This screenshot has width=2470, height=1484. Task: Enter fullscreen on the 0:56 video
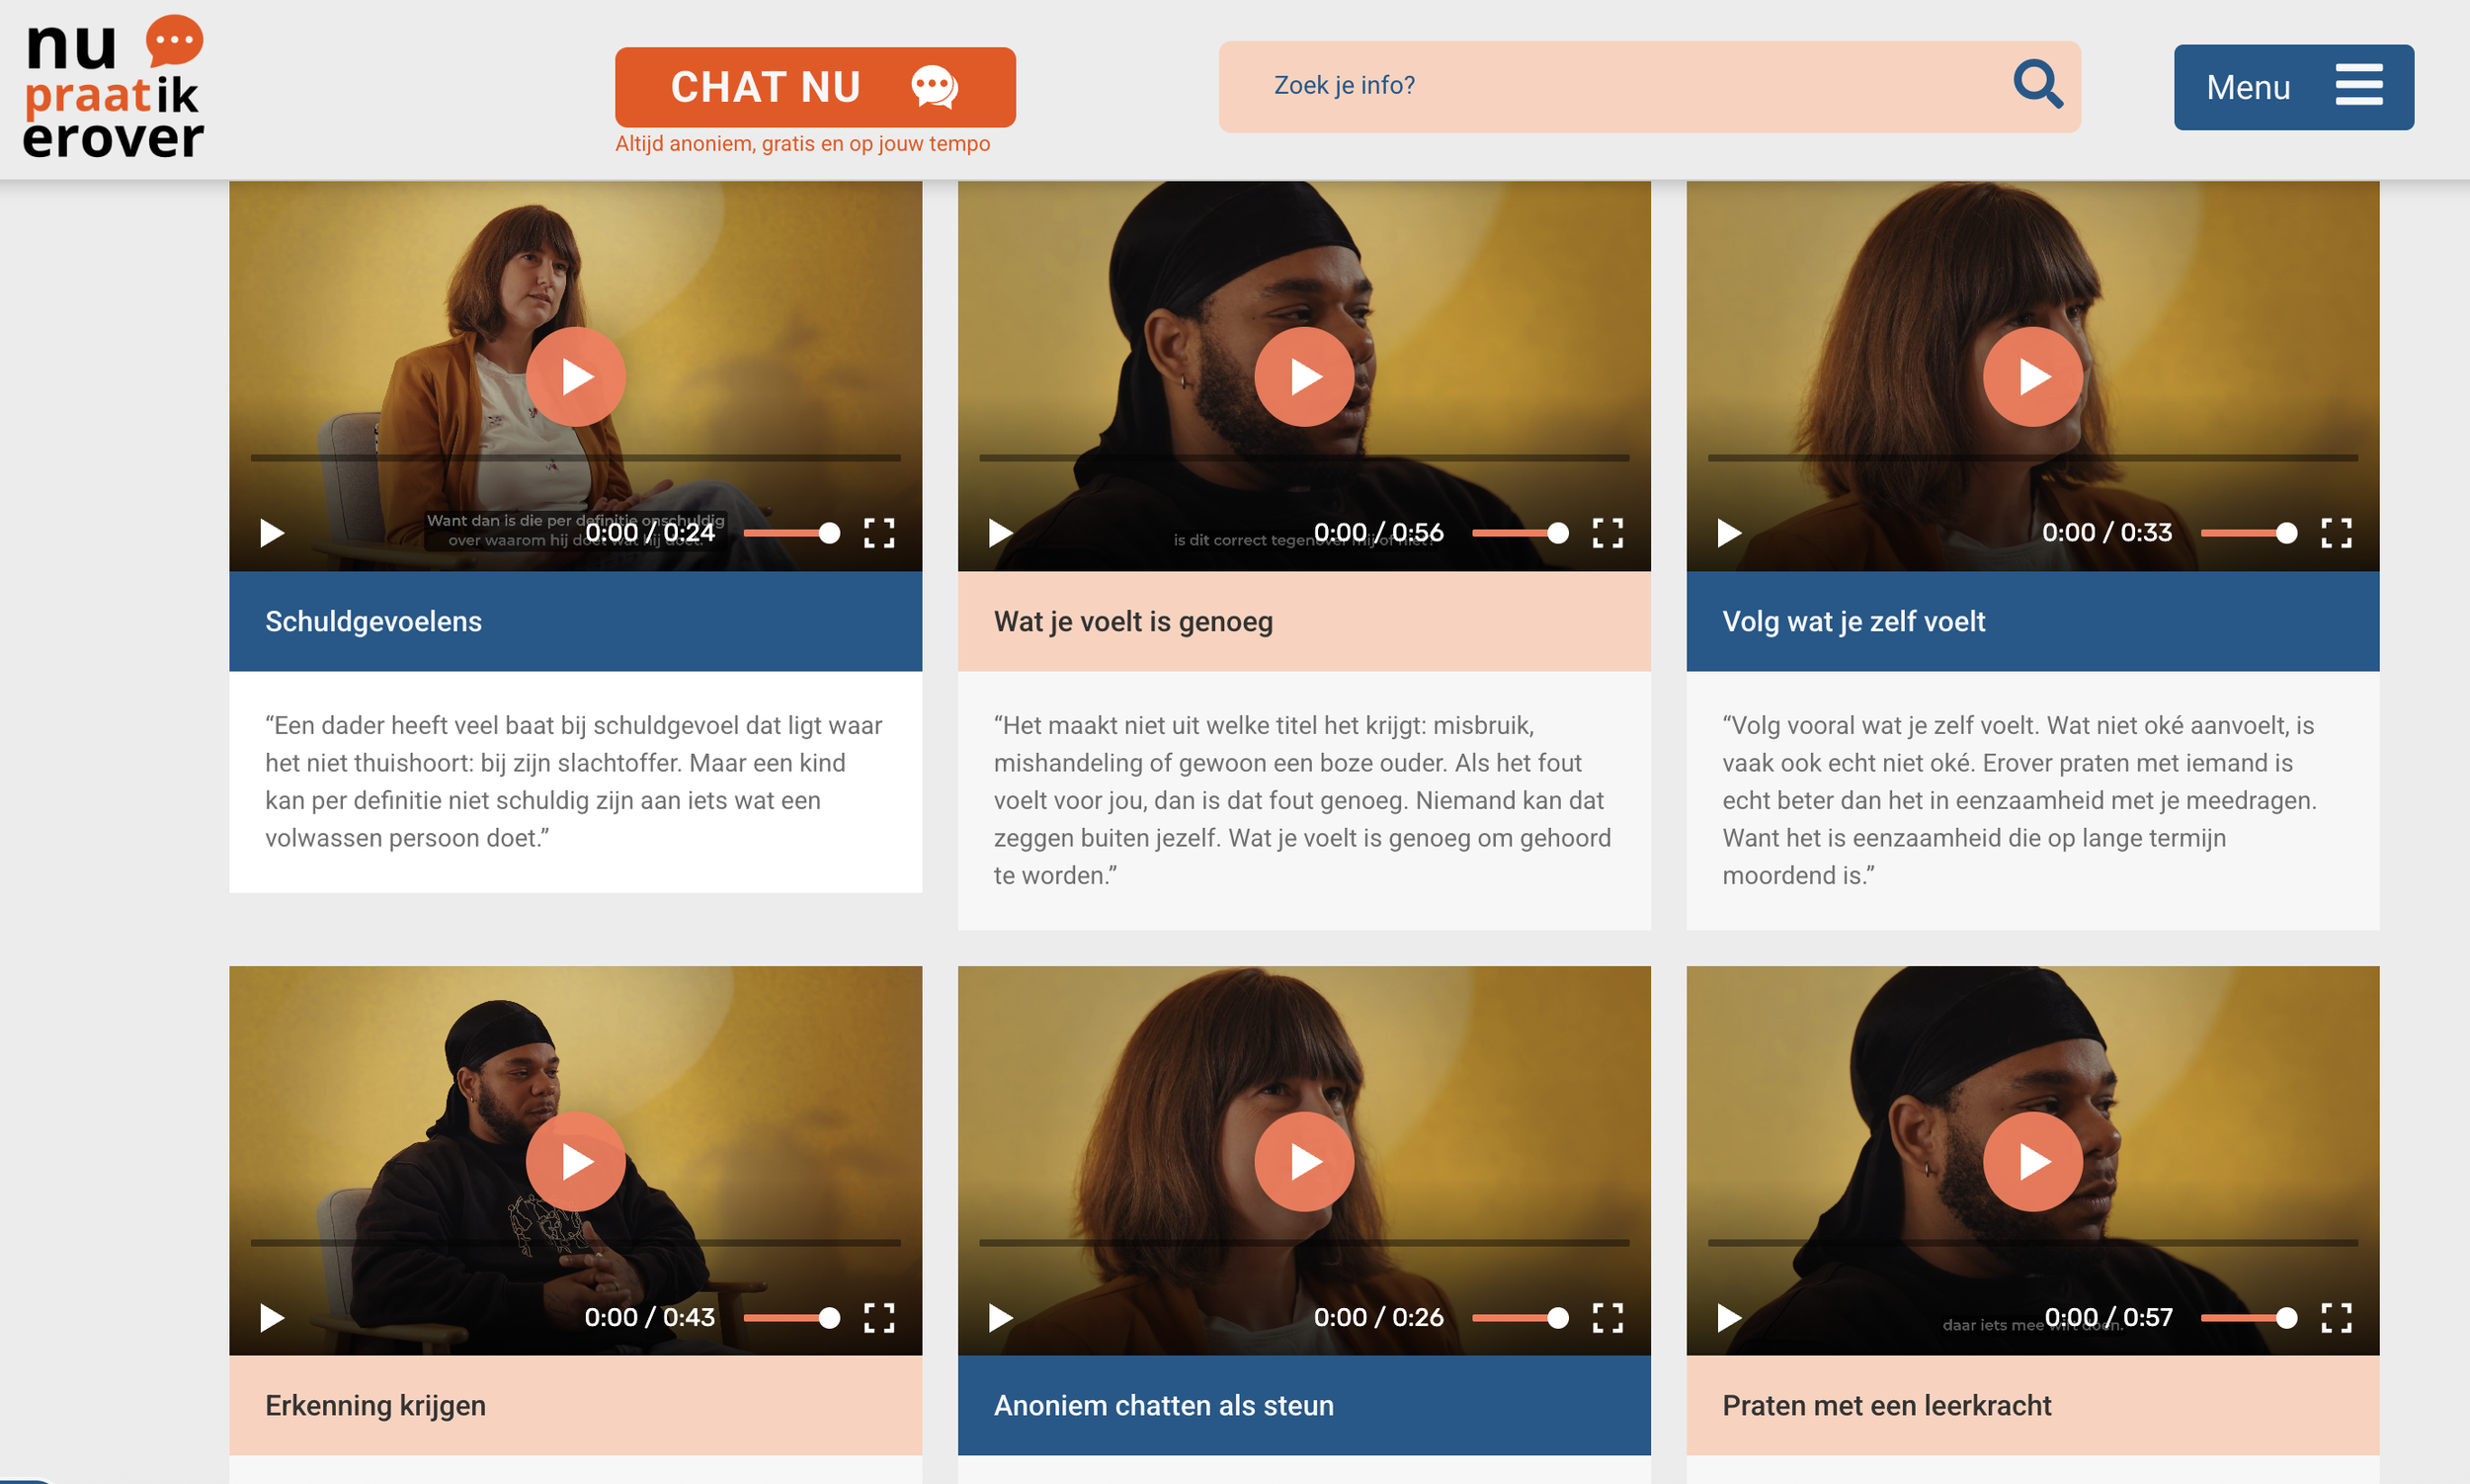[1607, 533]
